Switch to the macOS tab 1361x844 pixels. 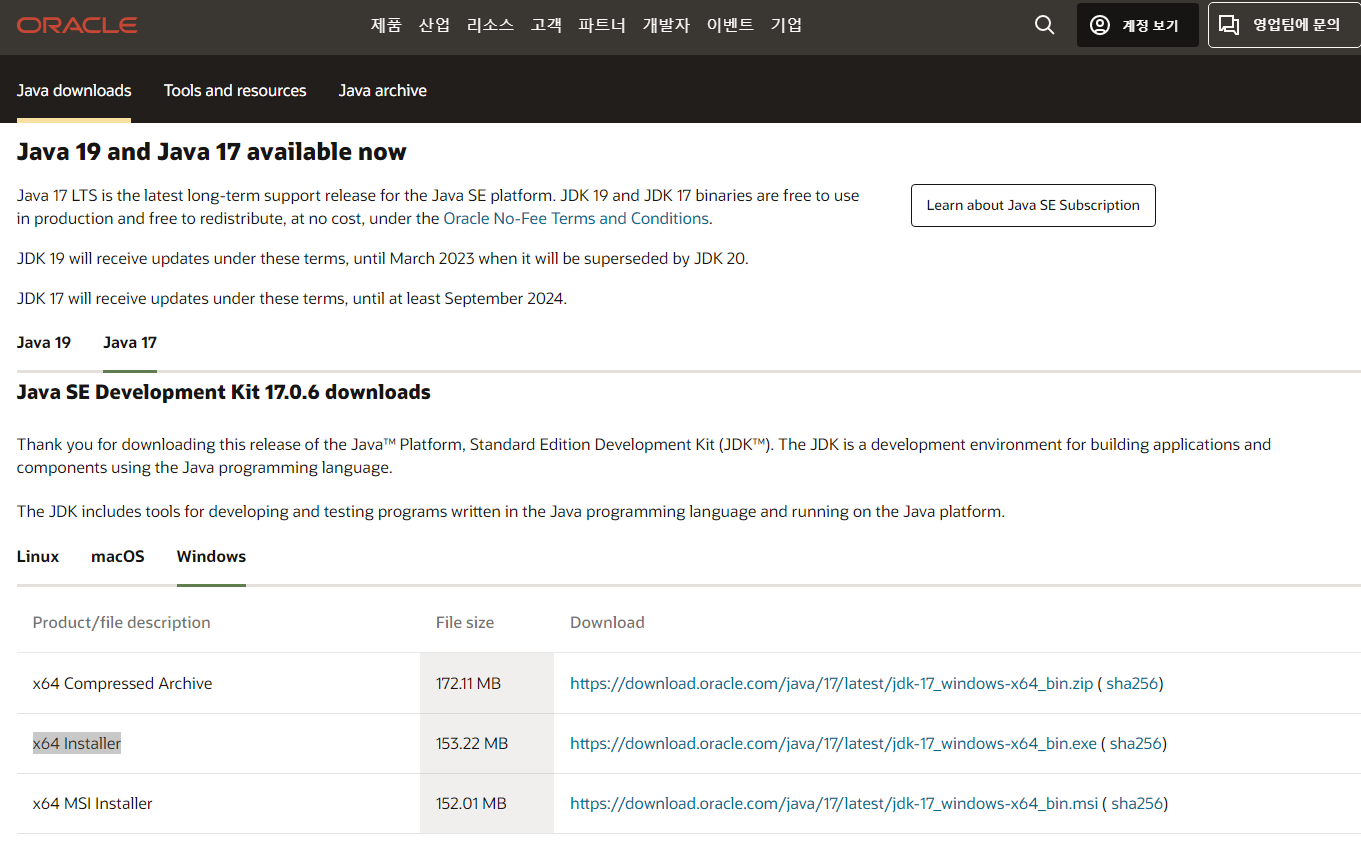pyautogui.click(x=118, y=556)
